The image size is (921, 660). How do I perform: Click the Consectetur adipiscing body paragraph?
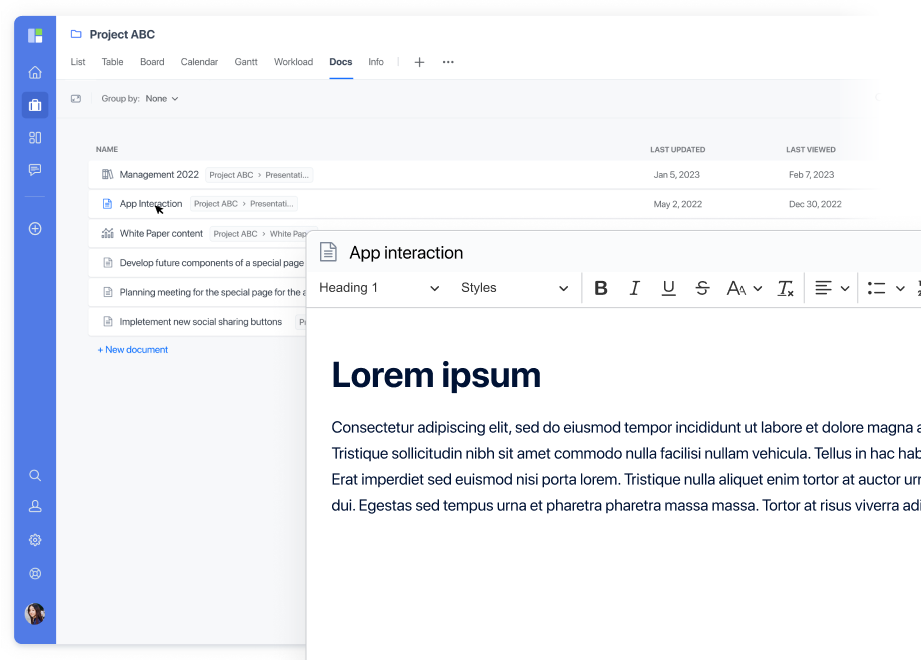pos(626,466)
